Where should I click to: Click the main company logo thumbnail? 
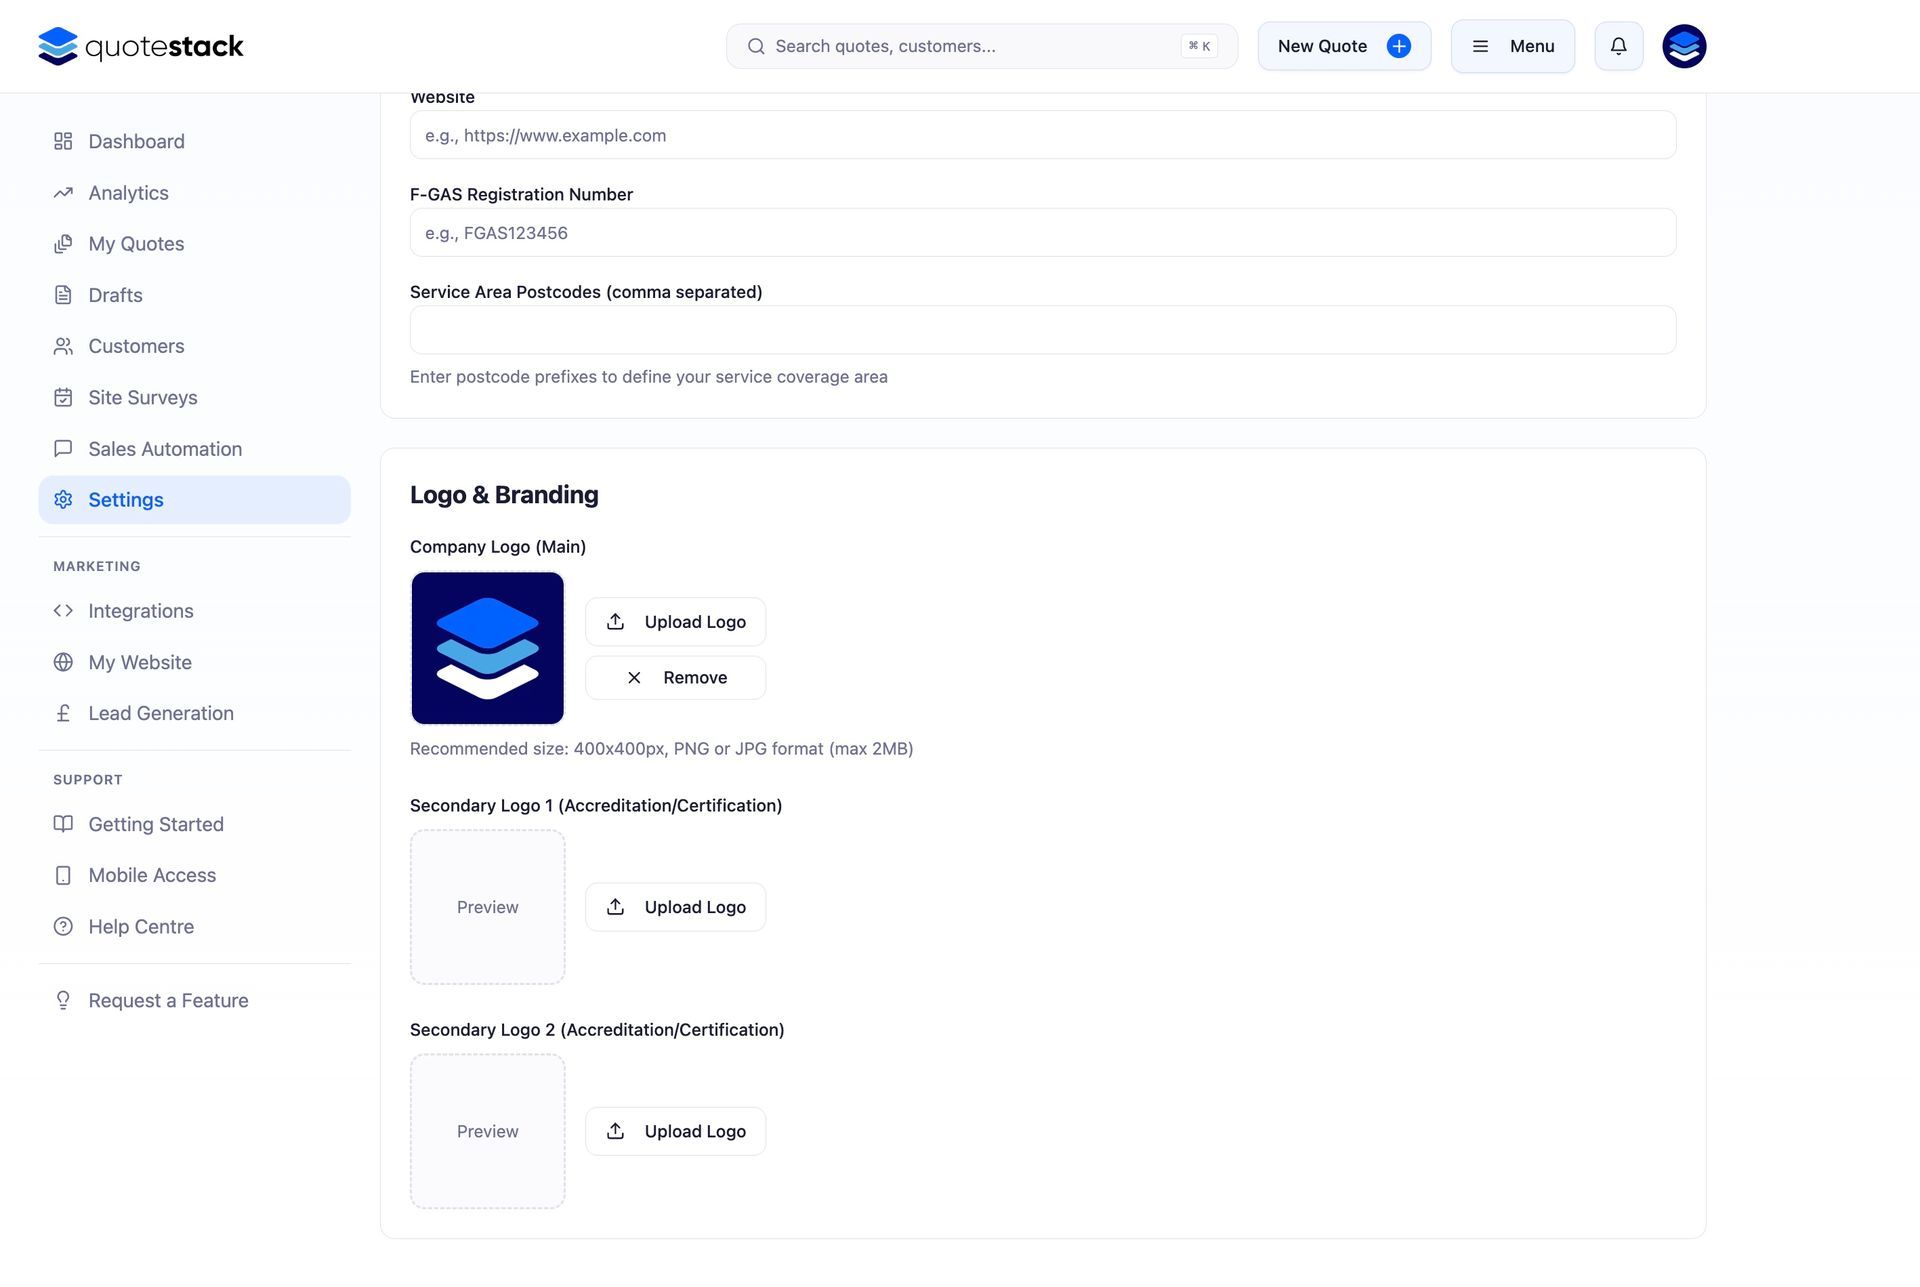[487, 648]
